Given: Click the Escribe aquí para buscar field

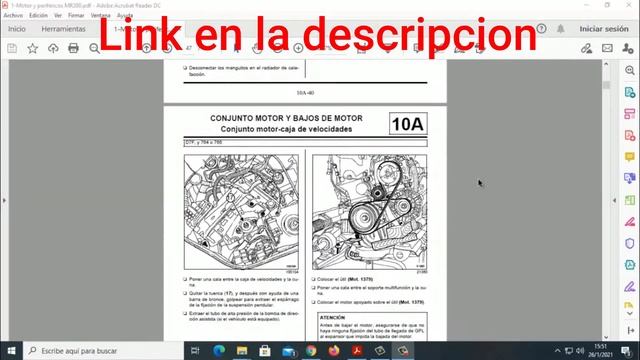Looking at the screenshot, I should [104, 351].
